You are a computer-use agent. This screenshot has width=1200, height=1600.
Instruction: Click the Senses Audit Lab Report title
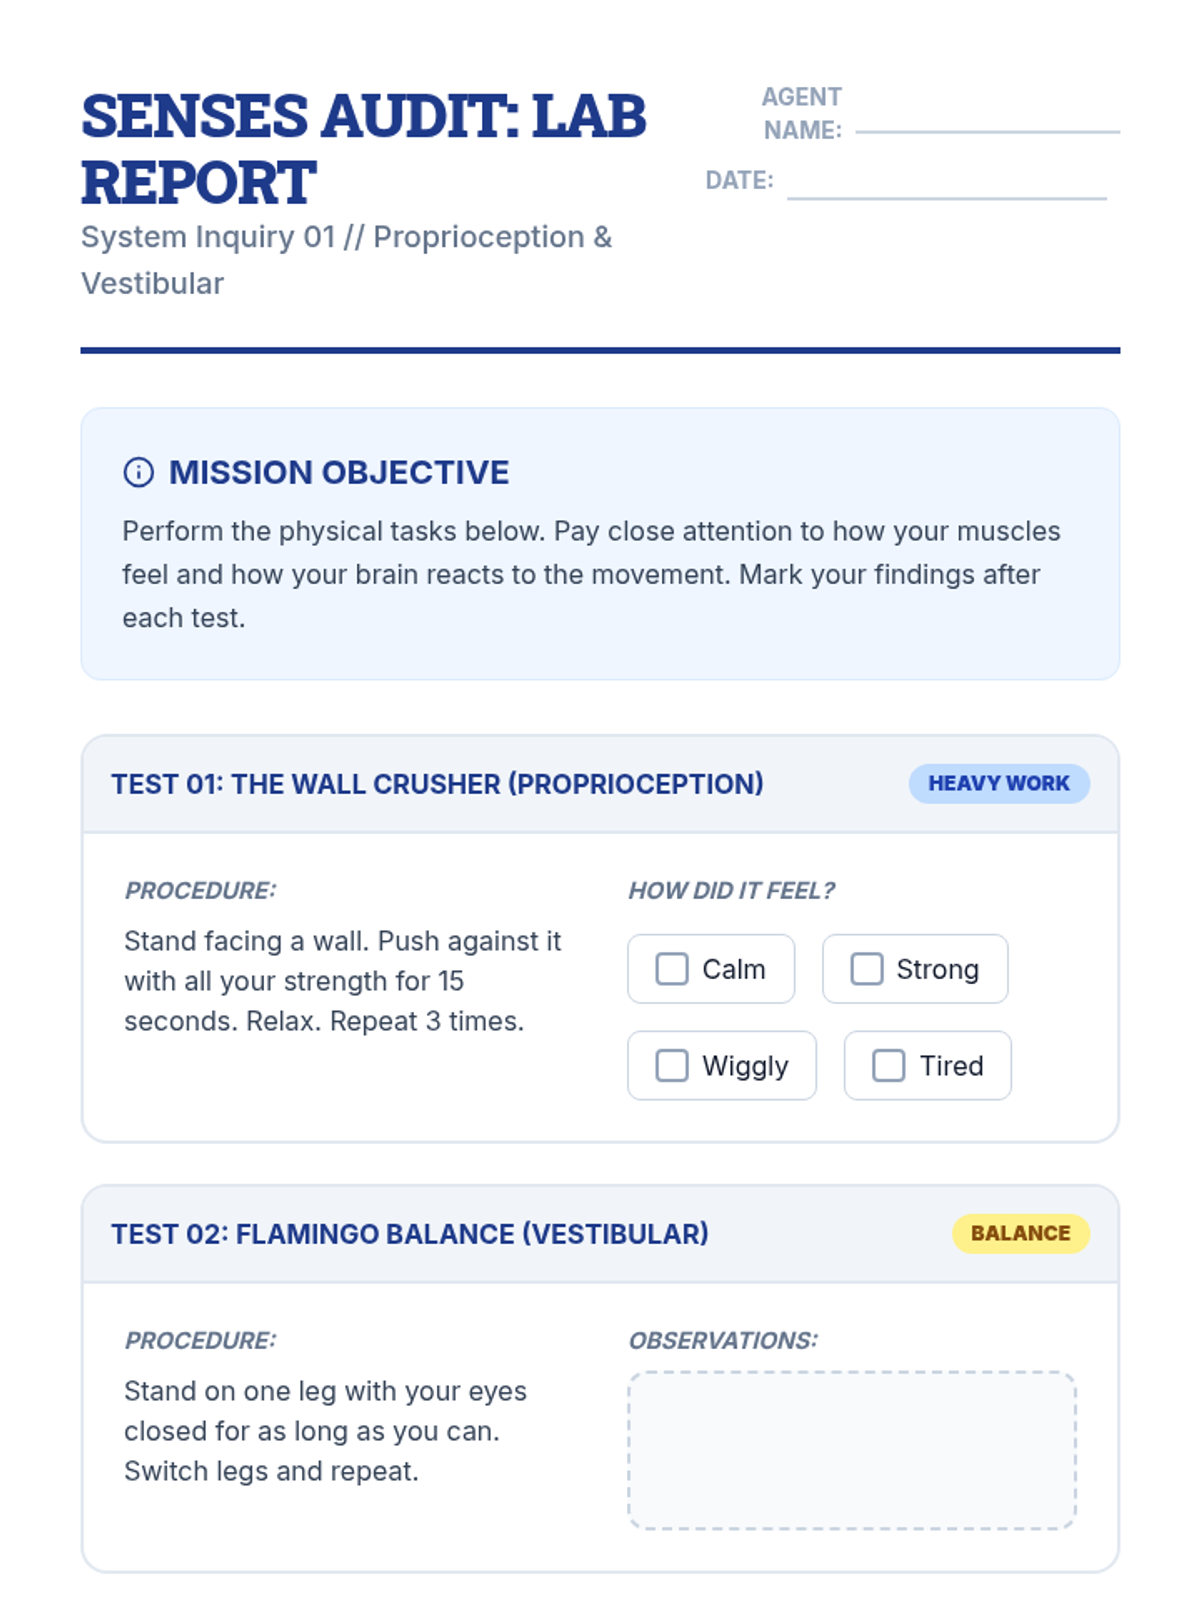point(363,148)
